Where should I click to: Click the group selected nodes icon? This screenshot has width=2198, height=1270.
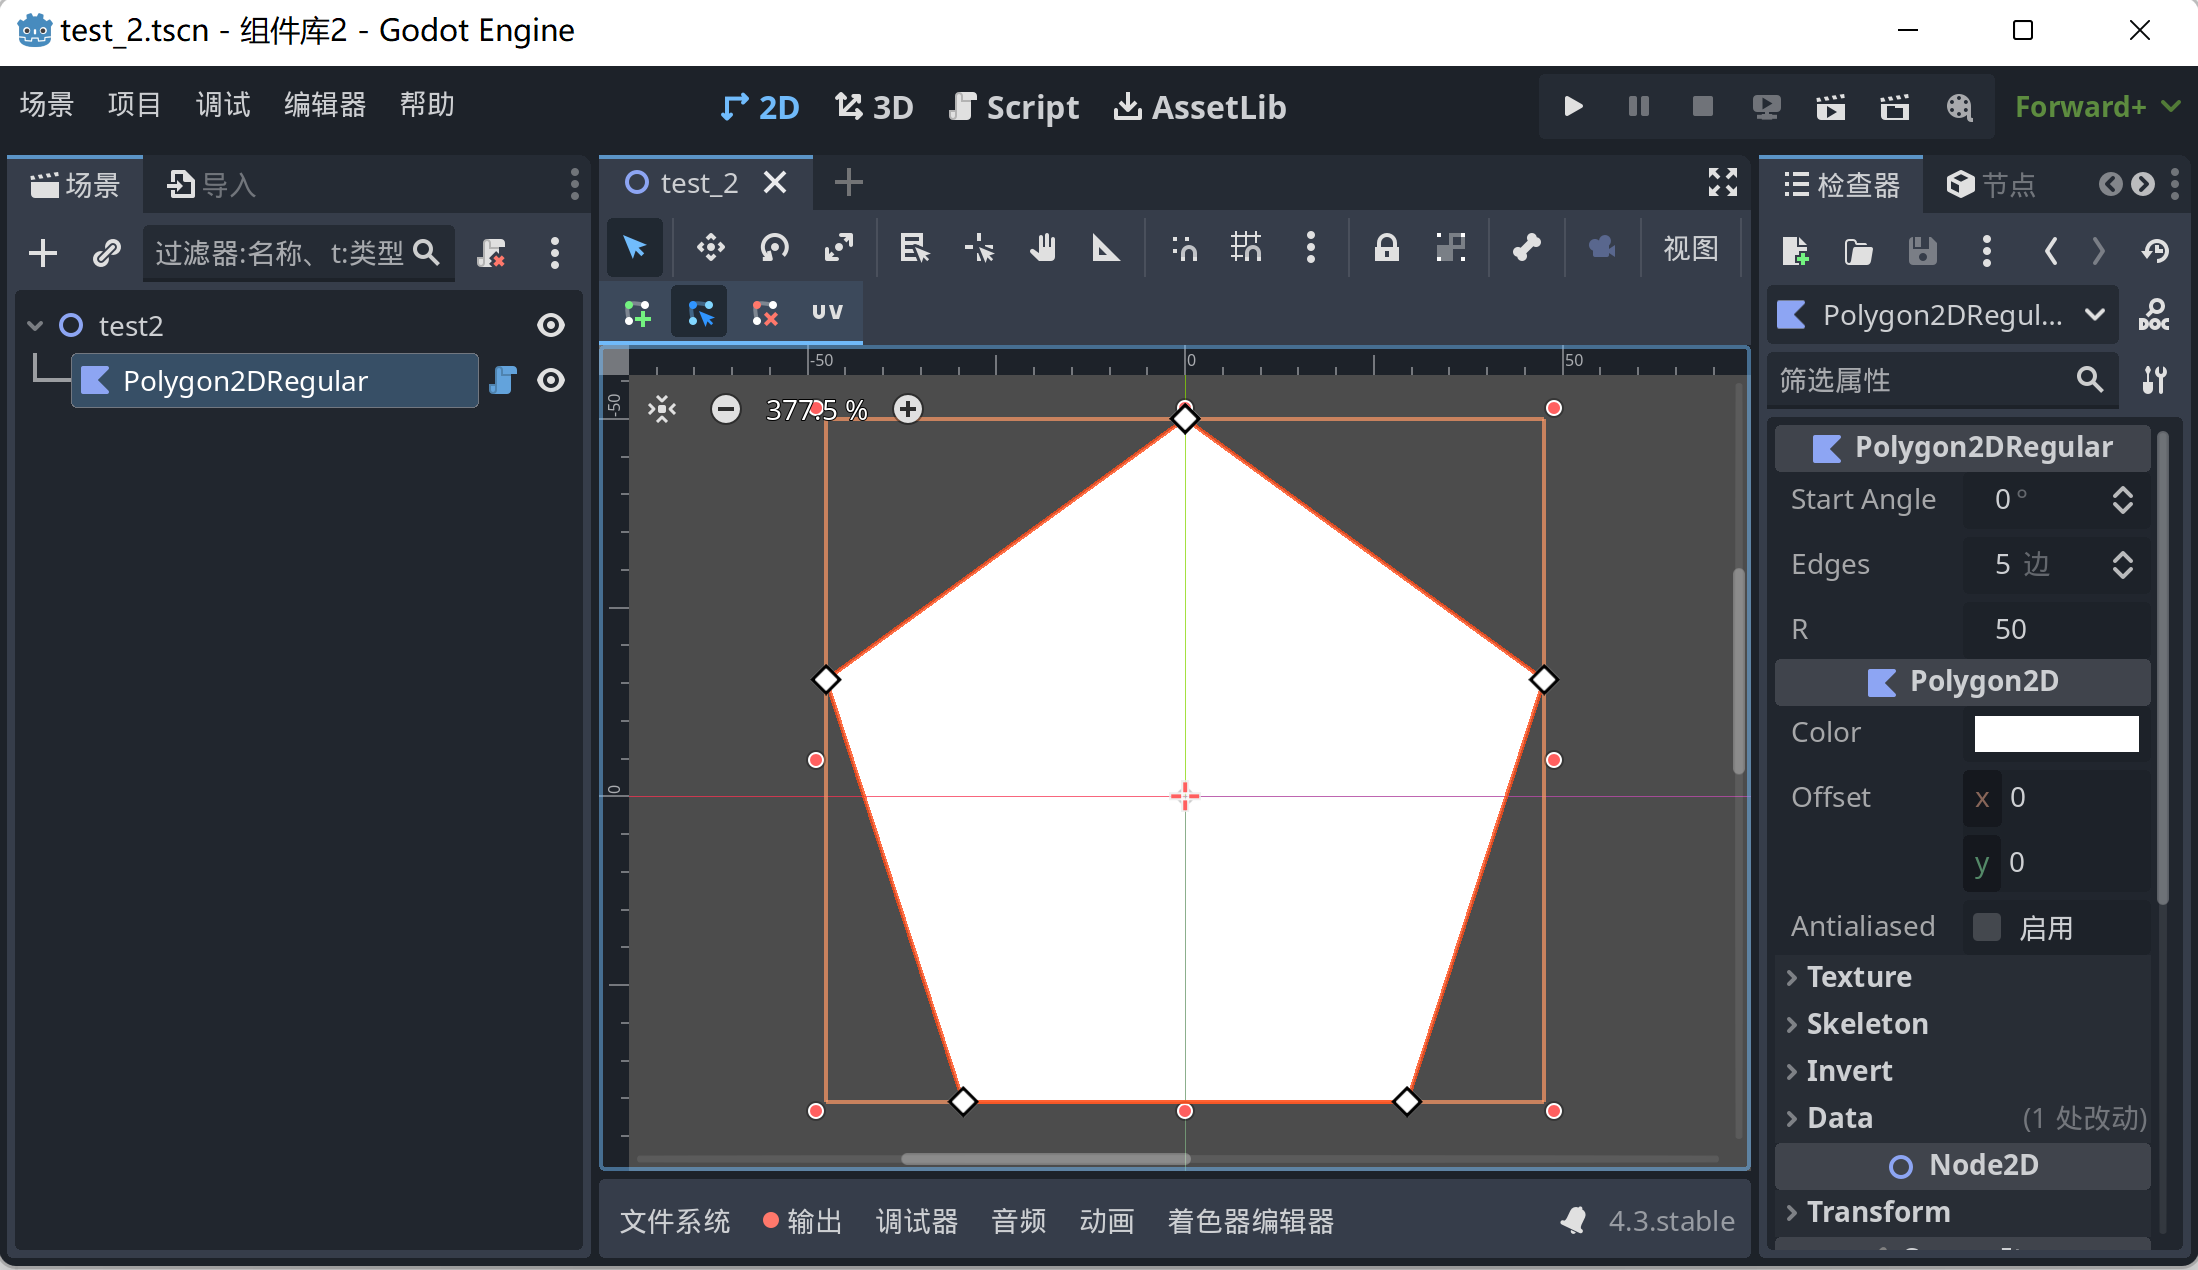click(1450, 247)
